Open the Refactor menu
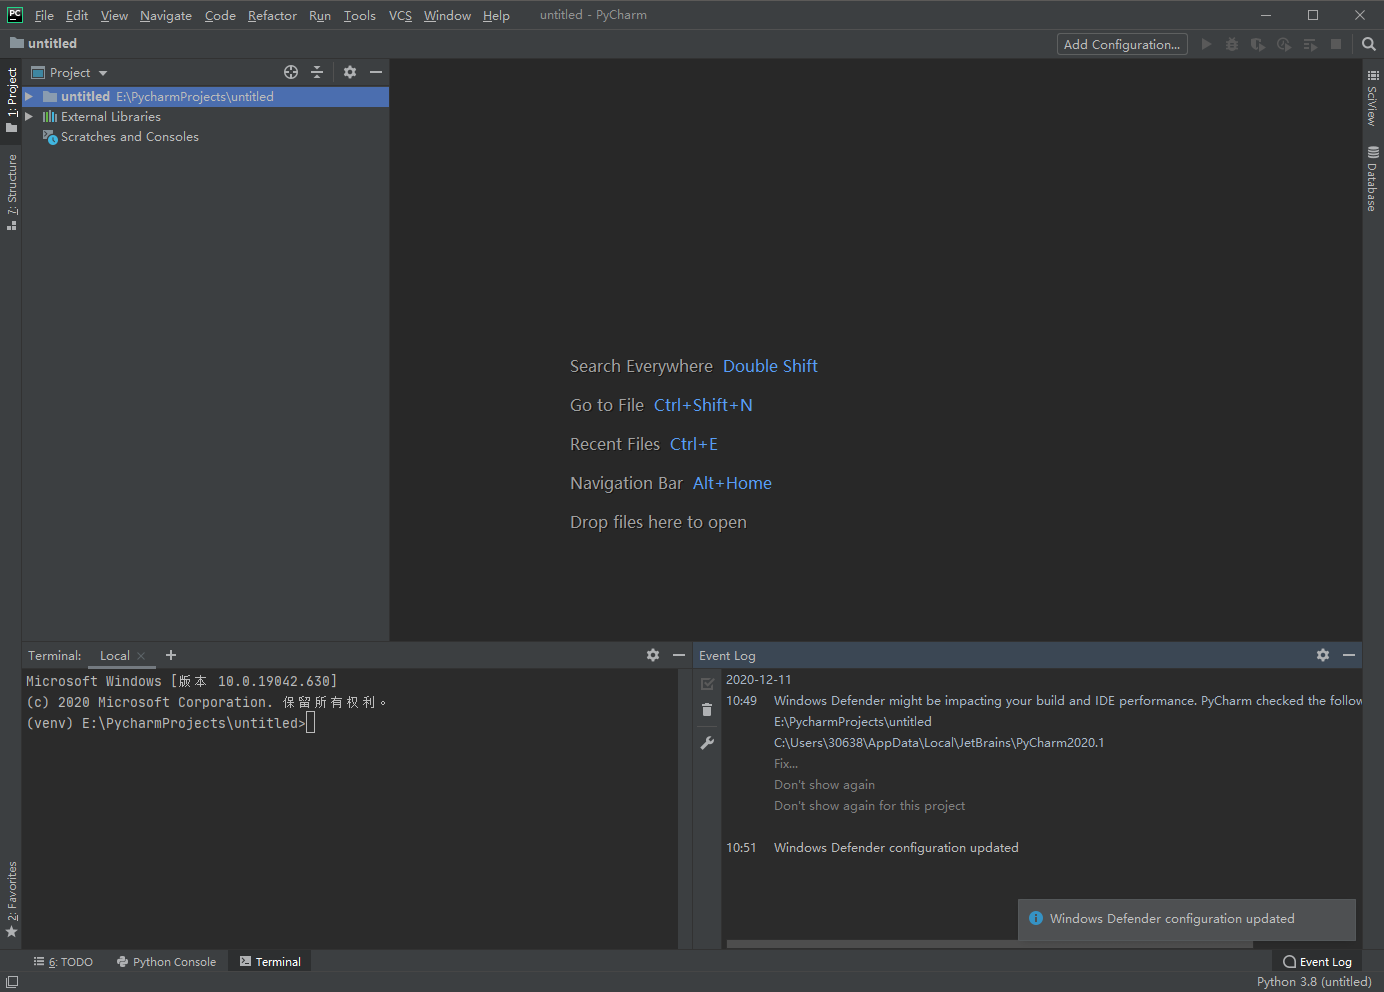 pyautogui.click(x=272, y=15)
